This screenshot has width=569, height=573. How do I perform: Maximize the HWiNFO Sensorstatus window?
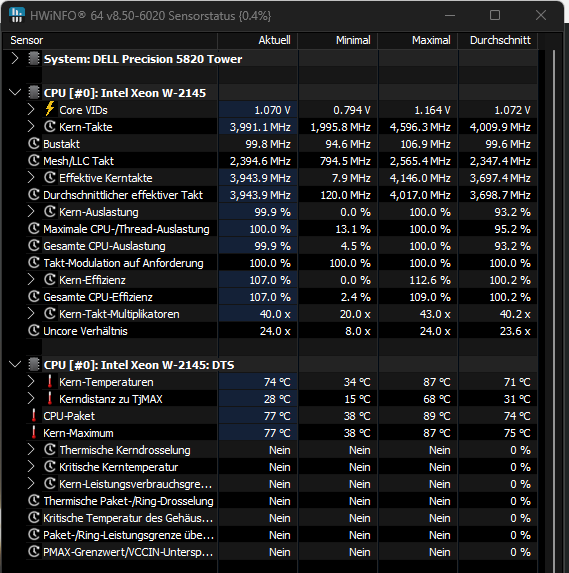click(495, 15)
